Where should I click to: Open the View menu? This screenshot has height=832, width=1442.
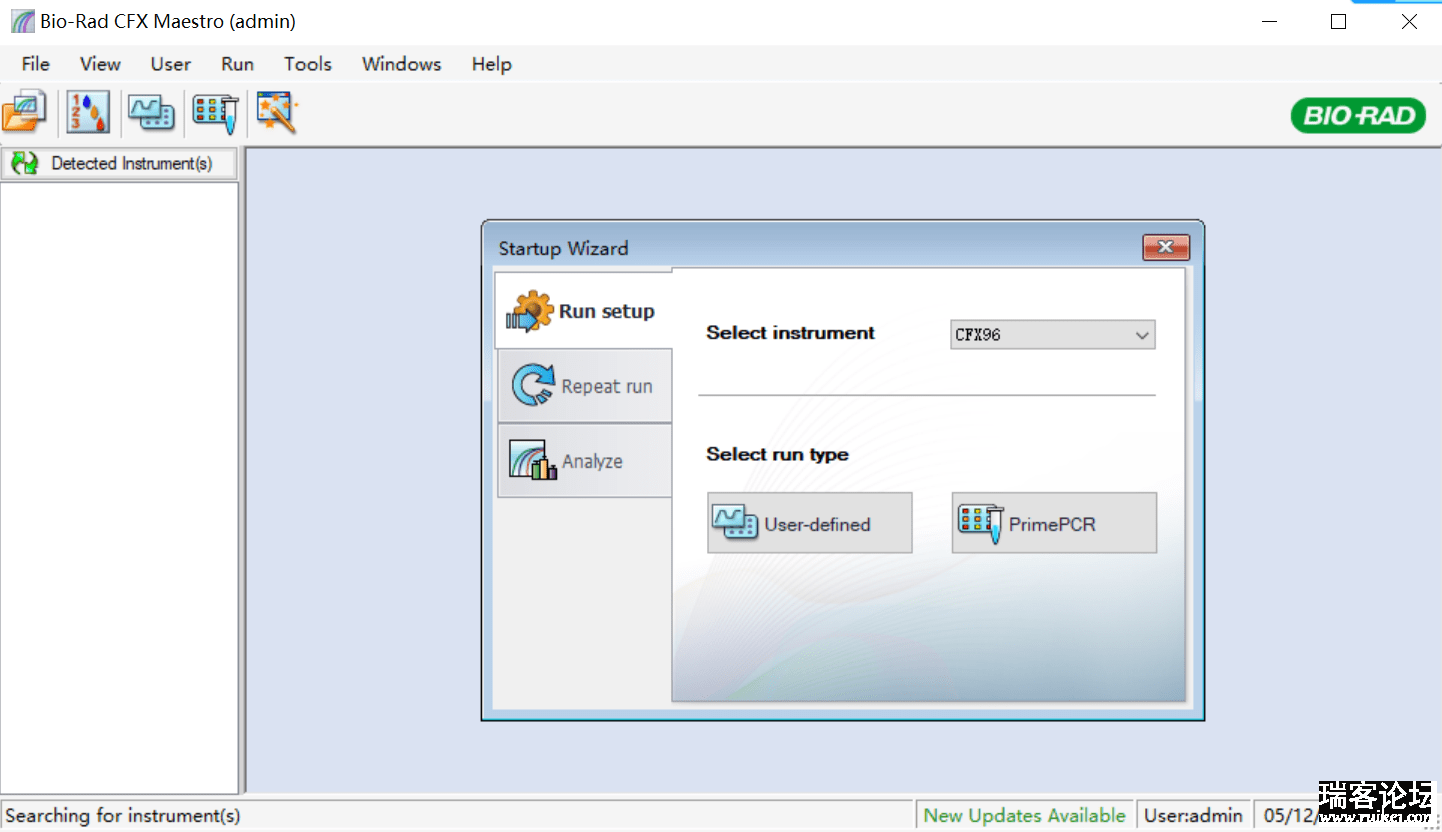[x=100, y=64]
